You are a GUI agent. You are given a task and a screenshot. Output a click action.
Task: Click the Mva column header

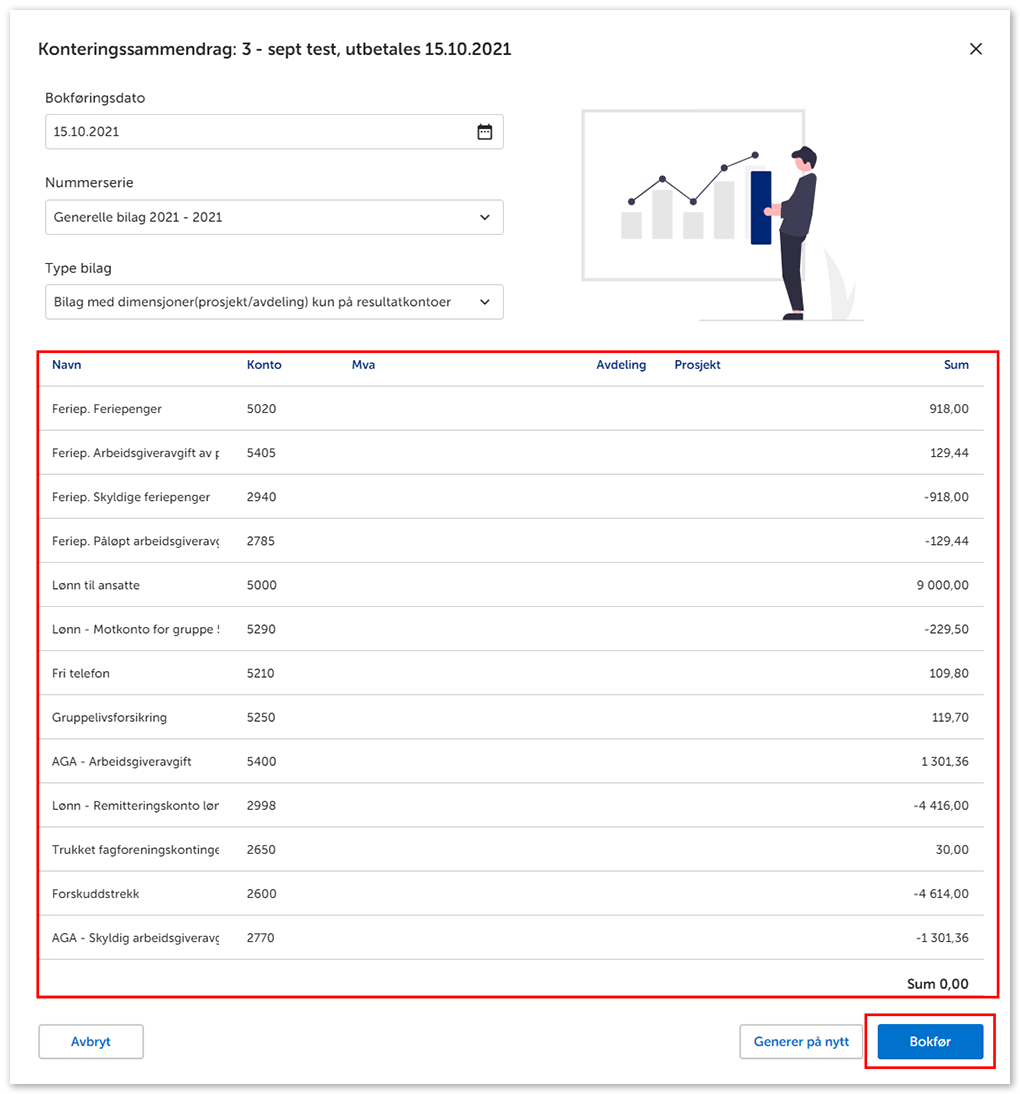tap(363, 365)
